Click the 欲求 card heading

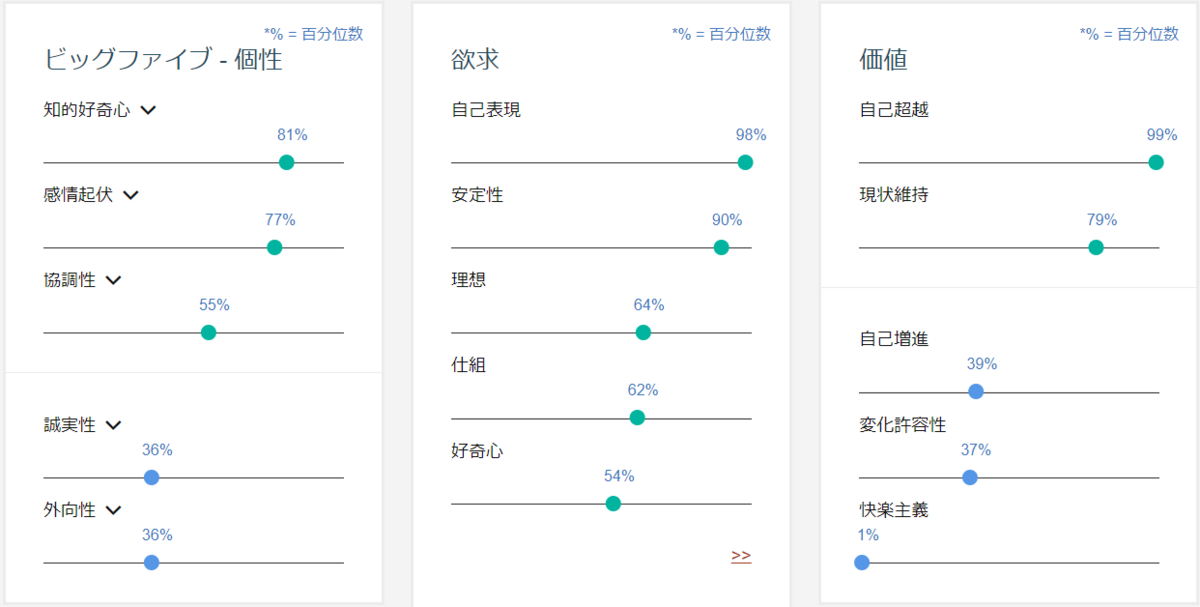pyautogui.click(x=475, y=59)
